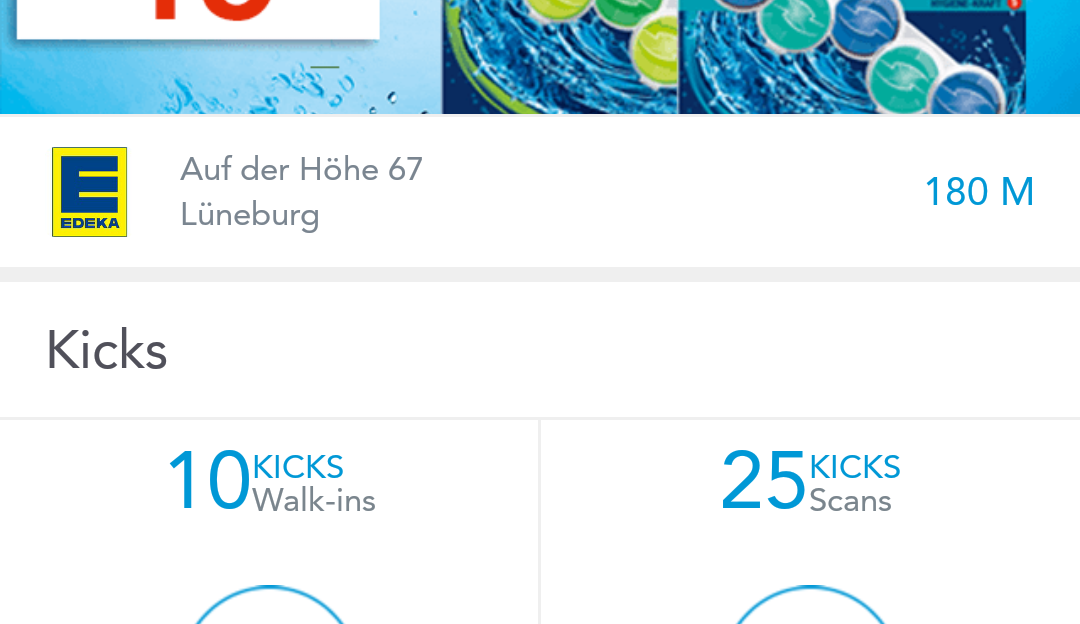Select the Lüneburg city text

click(250, 215)
